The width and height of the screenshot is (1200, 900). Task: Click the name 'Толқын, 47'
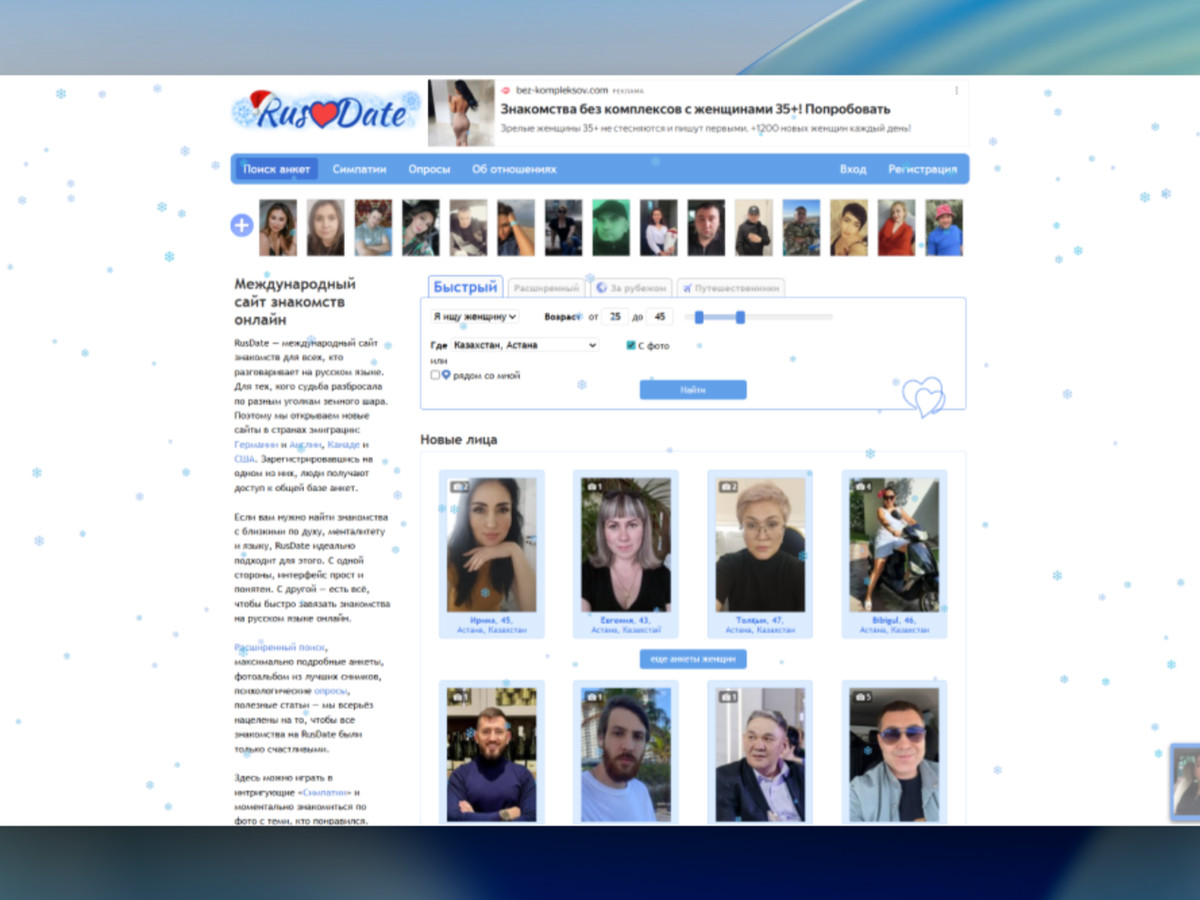[x=760, y=620]
